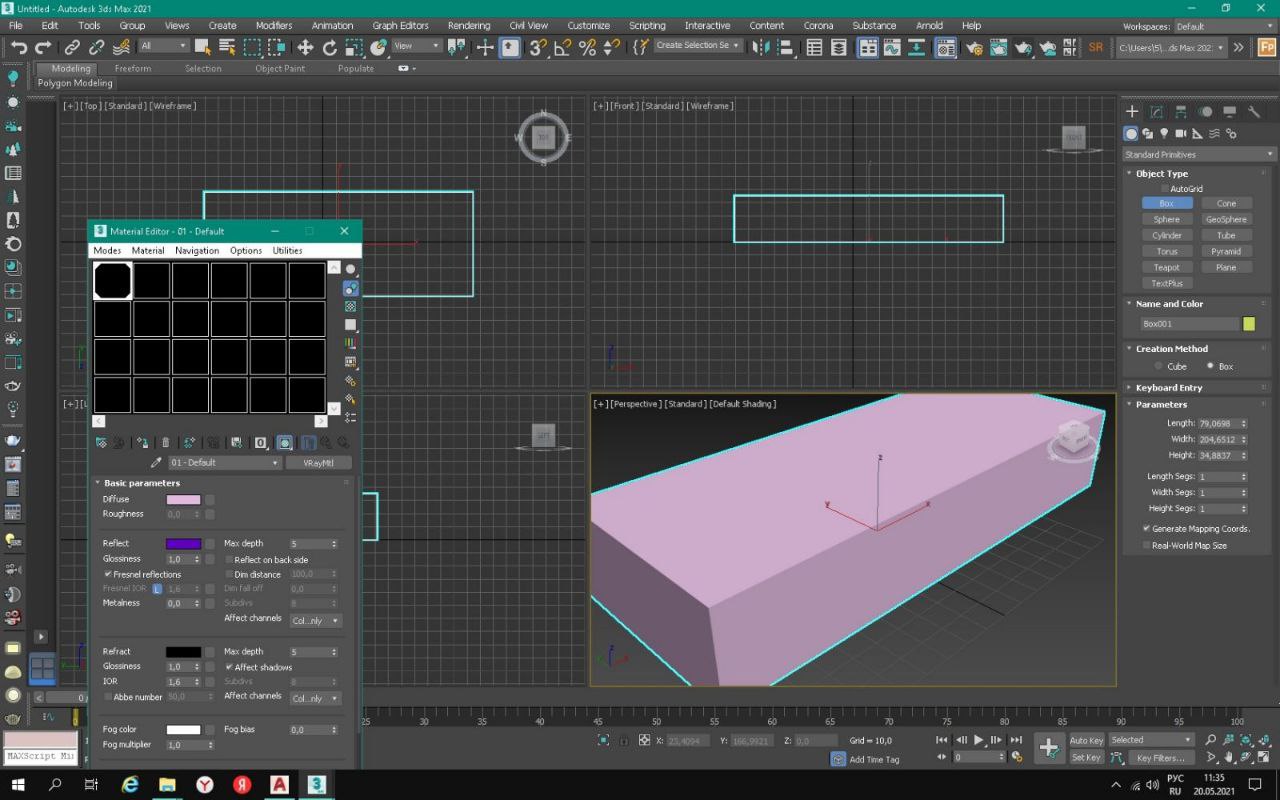
Task: Open the Modify tab in the command panel
Action: (1156, 112)
